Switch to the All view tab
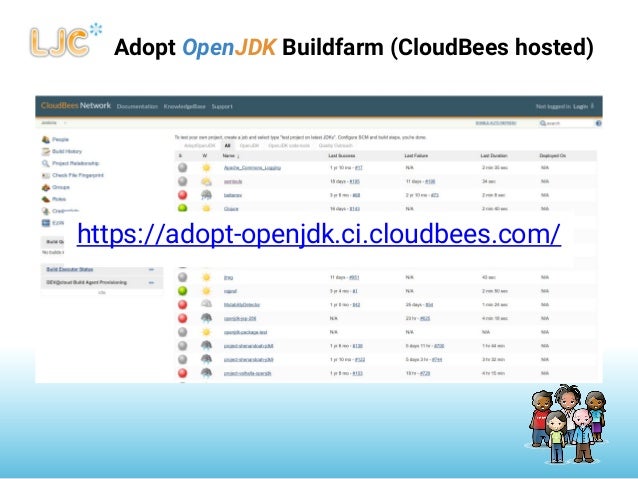Viewport: 638px width, 479px height. (227, 145)
